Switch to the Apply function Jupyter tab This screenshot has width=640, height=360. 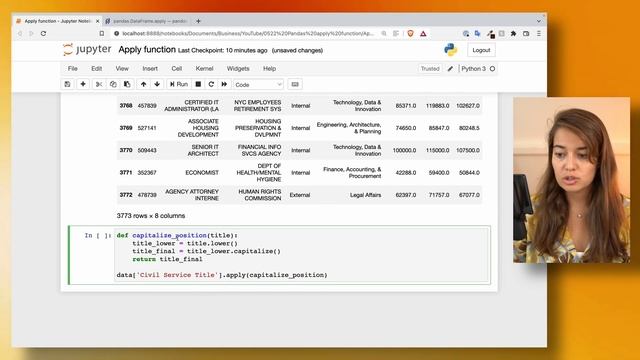point(57,21)
